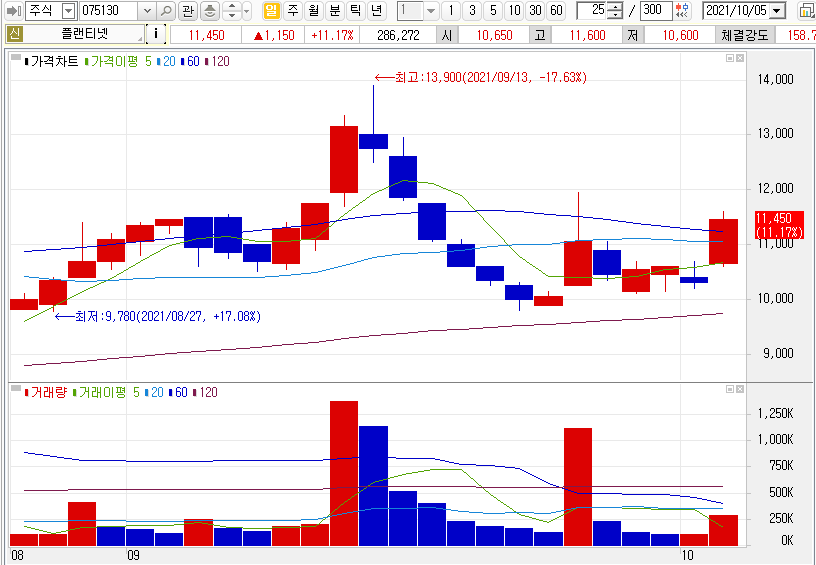
Task: Click the 가격차트 legend label
Action: (x=54, y=61)
